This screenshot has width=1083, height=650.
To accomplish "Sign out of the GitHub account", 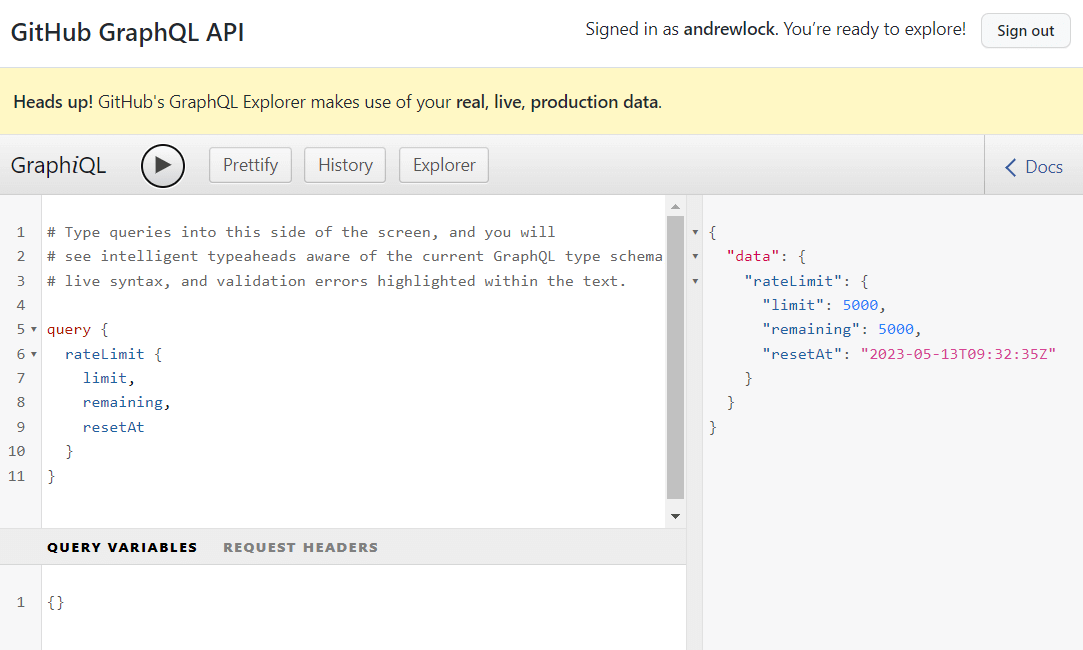I will coord(1025,30).
